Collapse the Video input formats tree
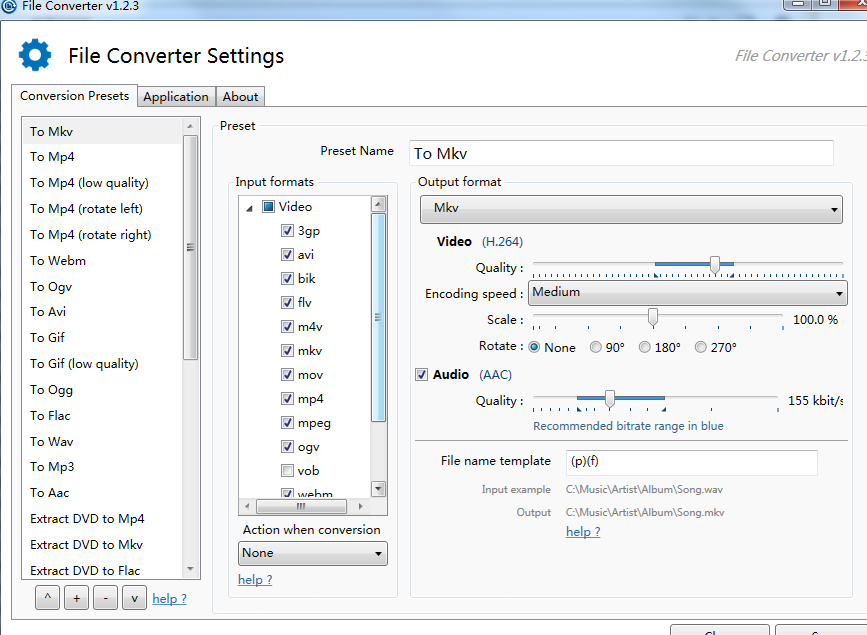 249,208
